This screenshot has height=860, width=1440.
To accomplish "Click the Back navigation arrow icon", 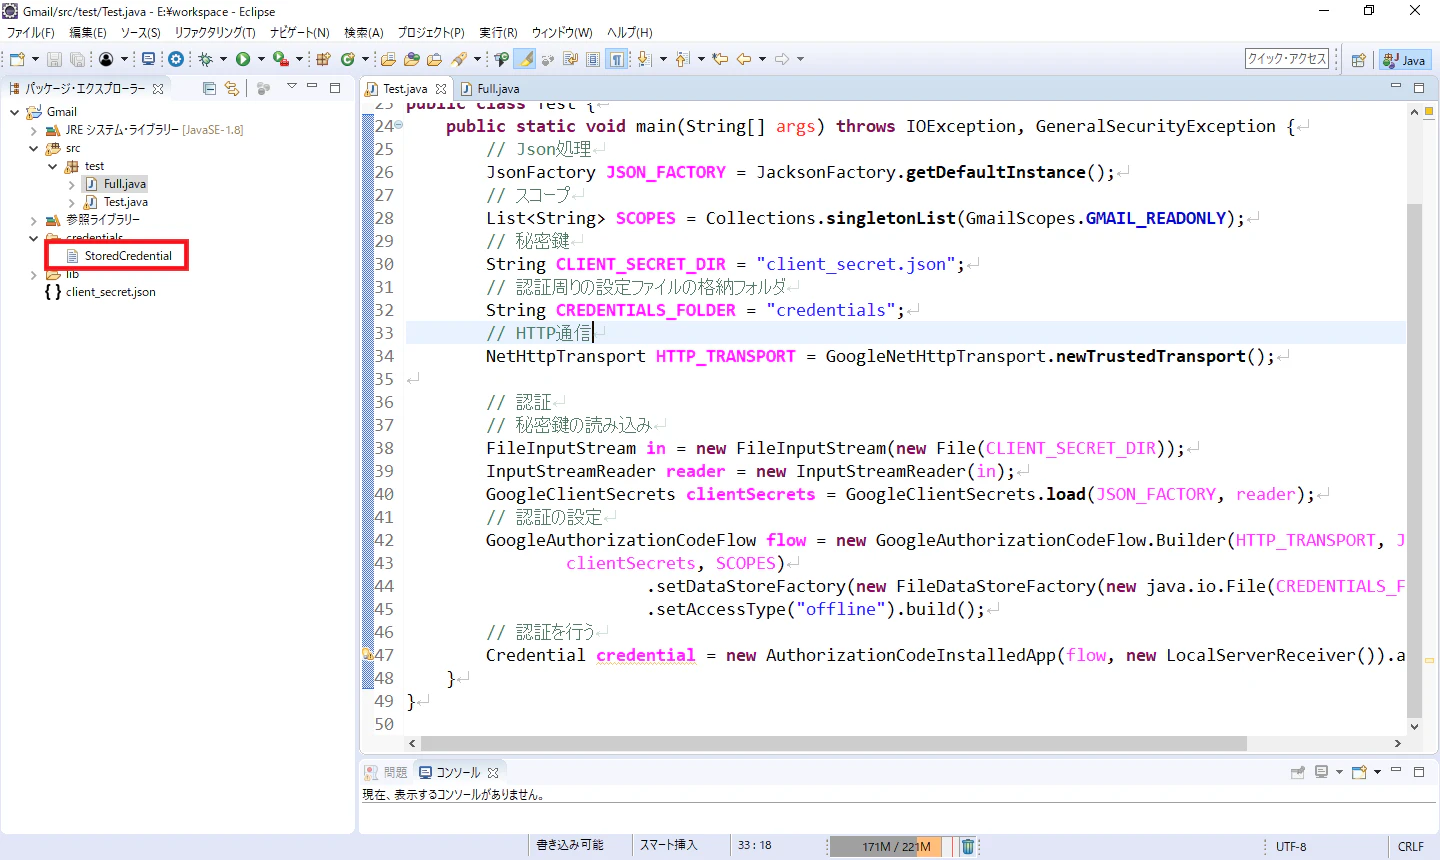I will (743, 59).
